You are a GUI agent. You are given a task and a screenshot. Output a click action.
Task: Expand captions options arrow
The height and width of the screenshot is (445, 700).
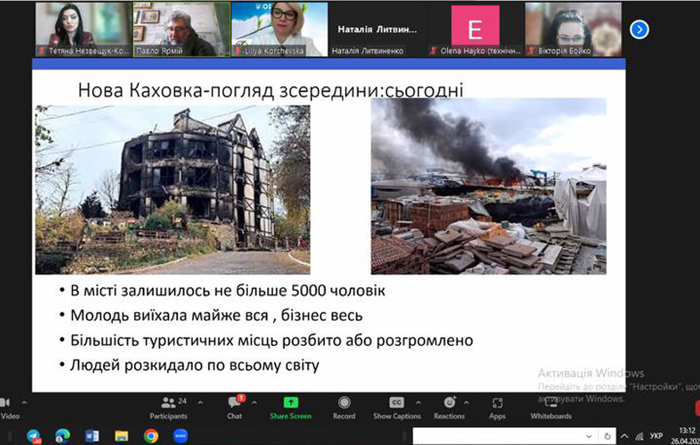click(x=418, y=403)
